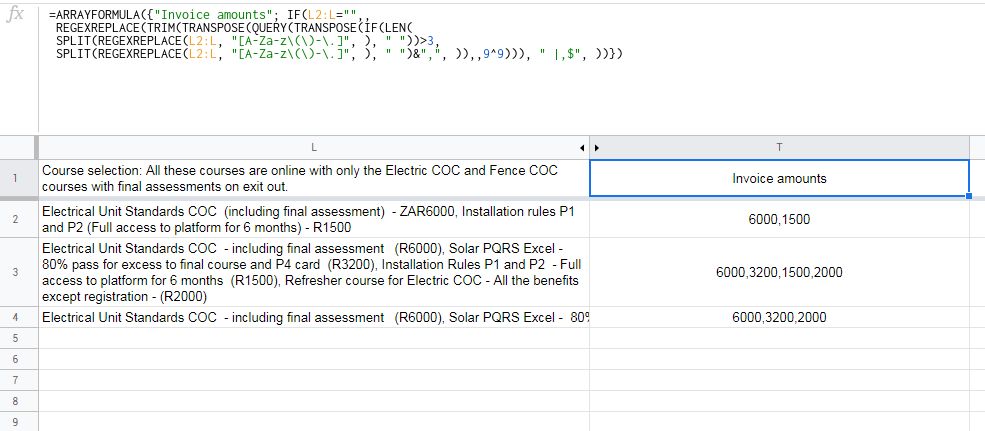Click the "Course selection" header cell
Screen dimensions: 985x431
click(x=313, y=178)
